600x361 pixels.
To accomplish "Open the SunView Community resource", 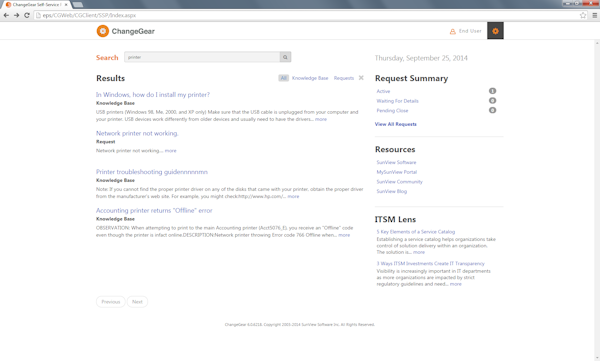I will (x=399, y=182).
